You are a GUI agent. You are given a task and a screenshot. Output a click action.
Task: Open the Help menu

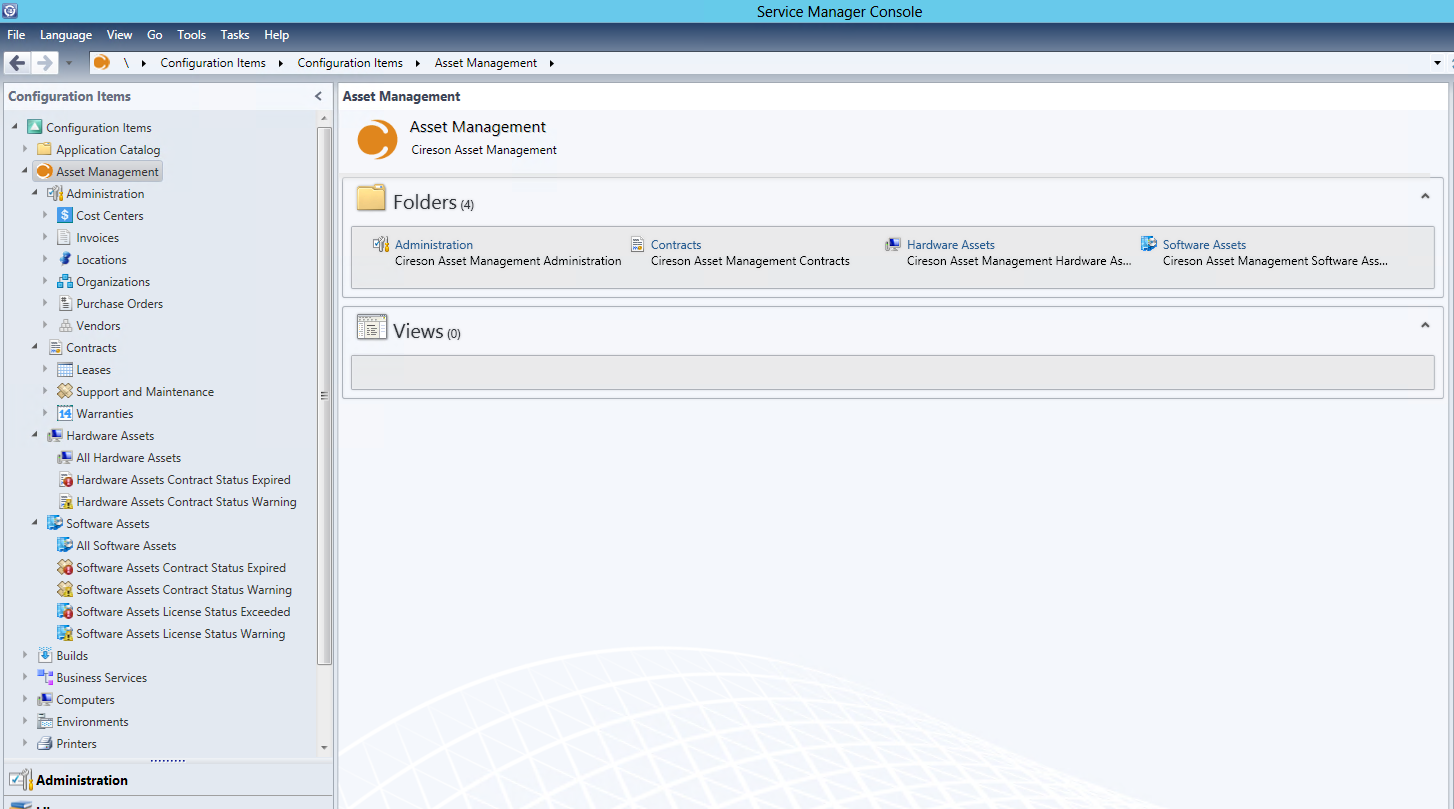277,35
